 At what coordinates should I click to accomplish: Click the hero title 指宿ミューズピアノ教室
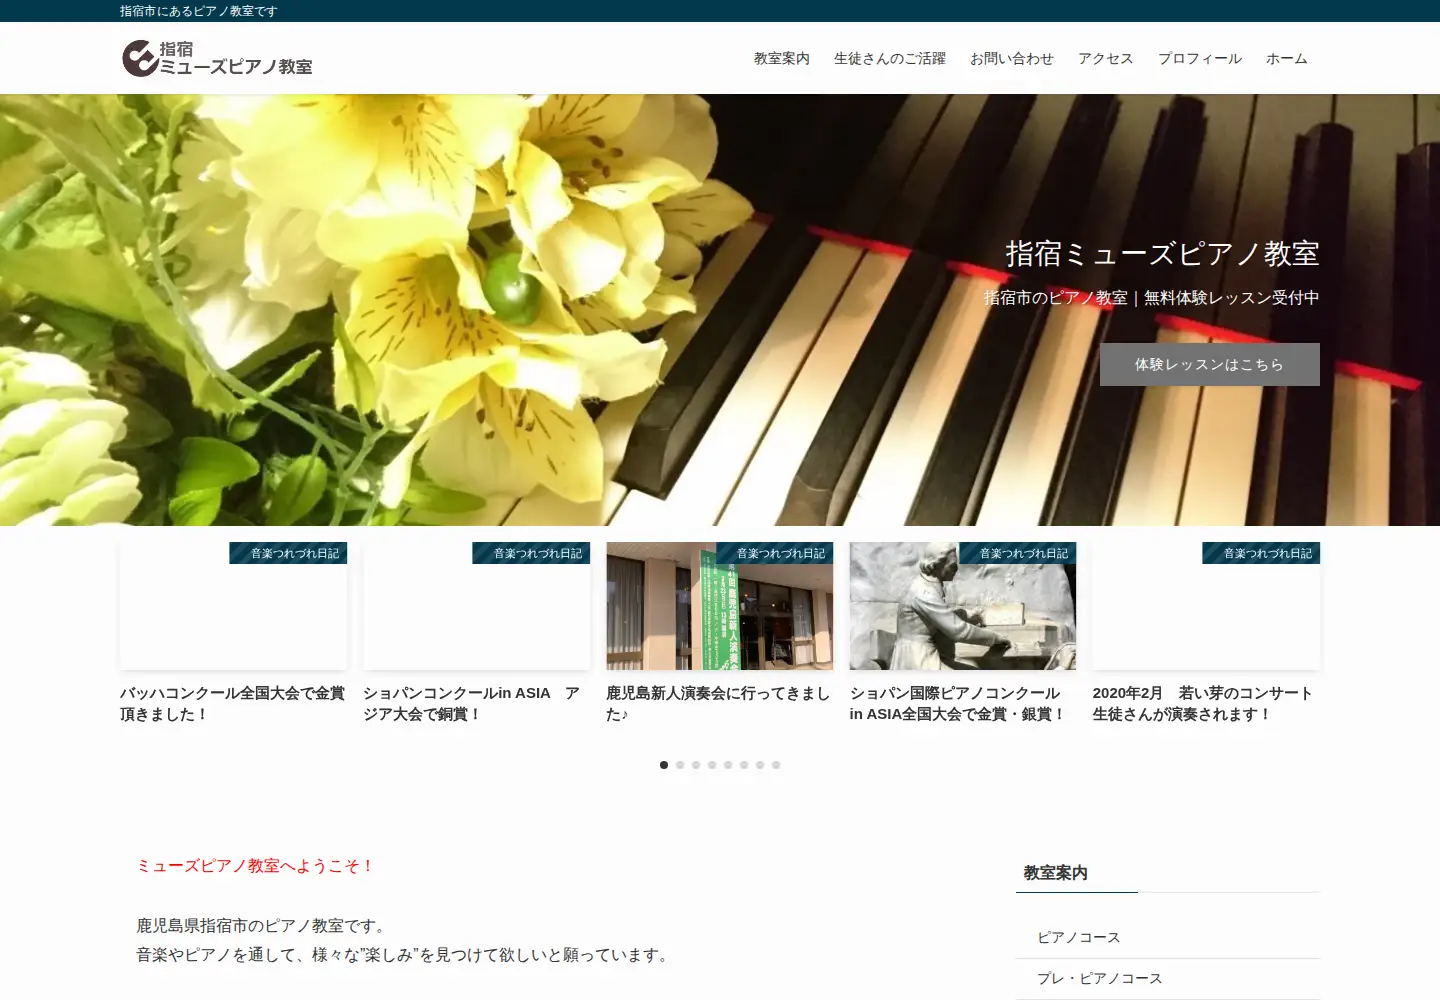click(1162, 254)
